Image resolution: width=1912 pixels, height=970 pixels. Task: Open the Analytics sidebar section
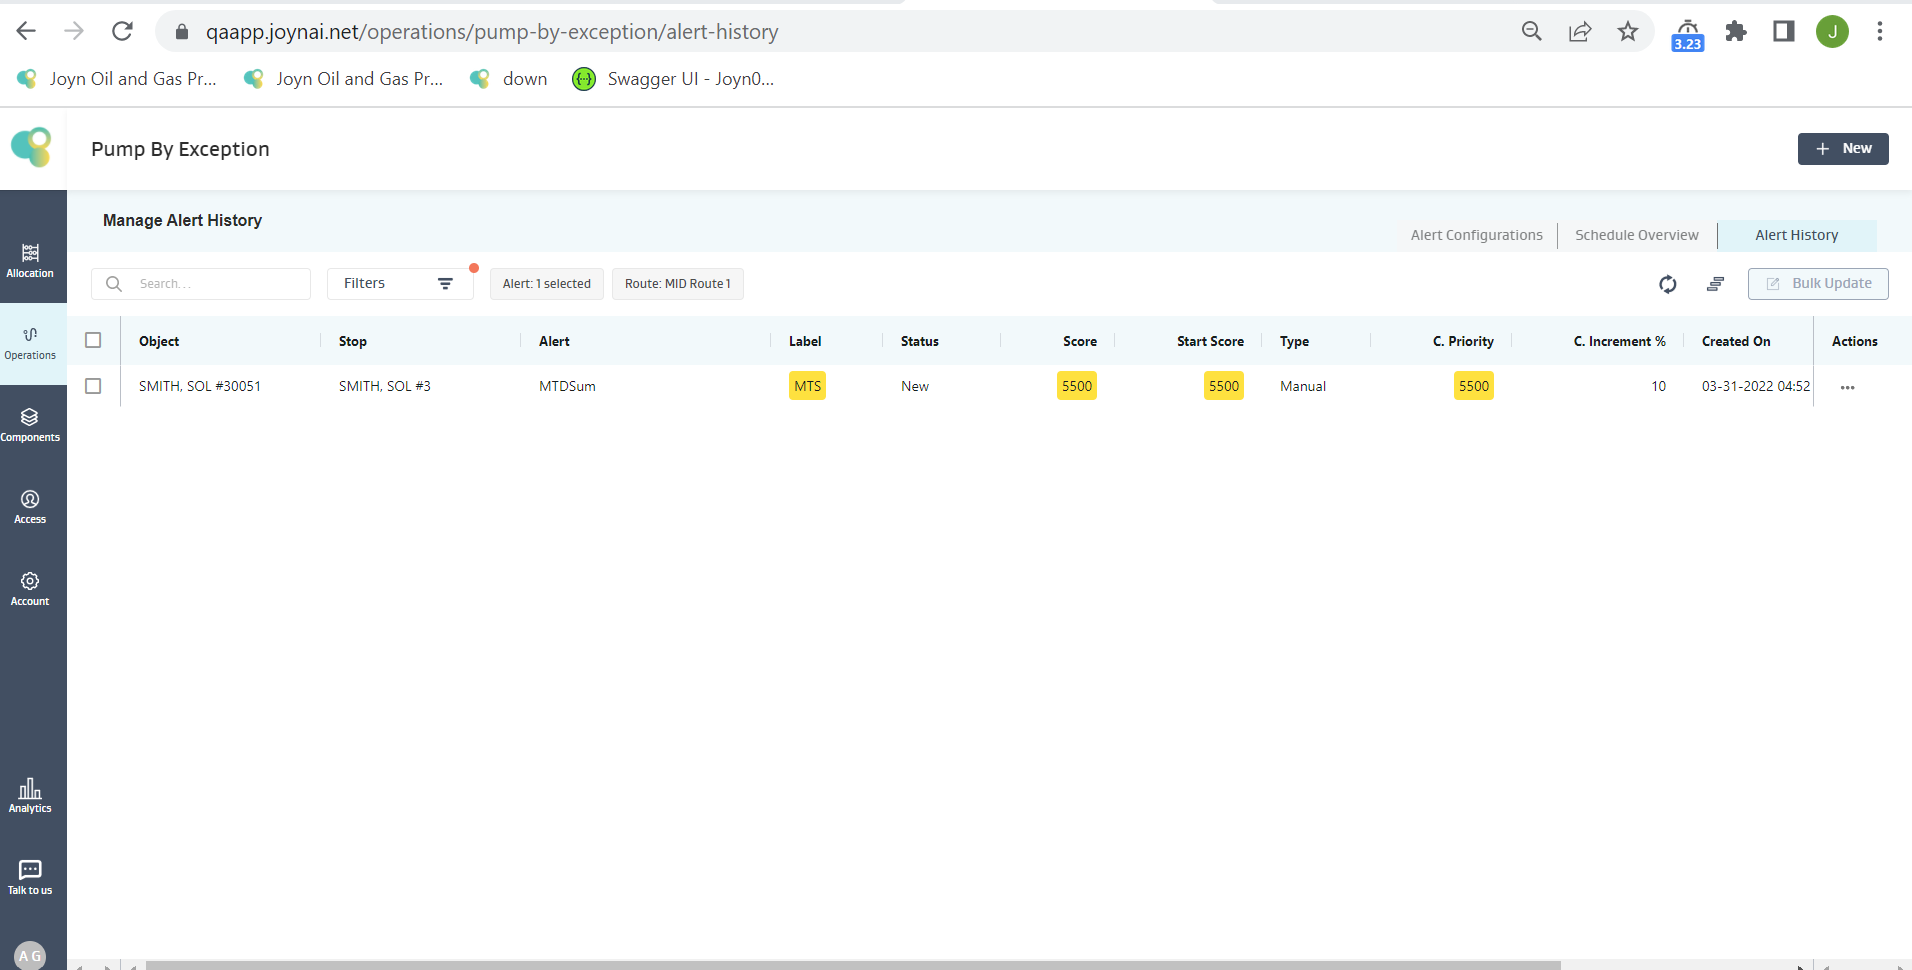30,796
